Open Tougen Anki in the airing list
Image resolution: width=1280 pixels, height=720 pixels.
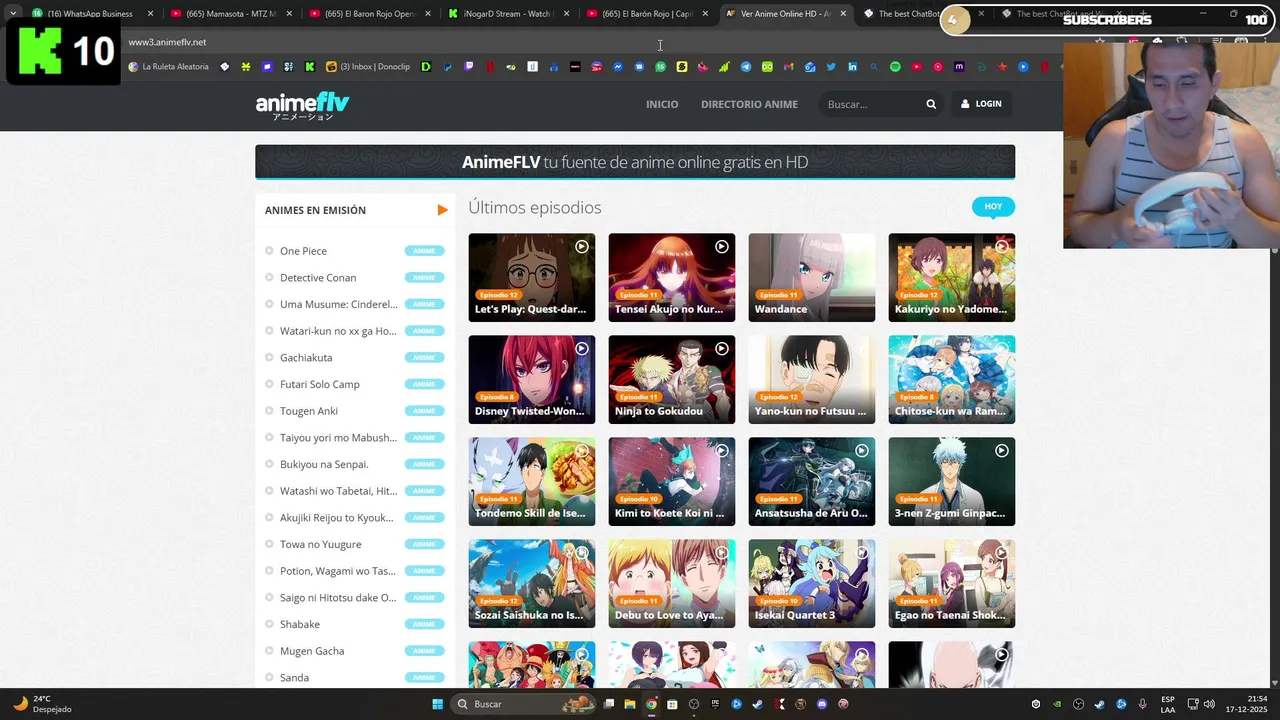(x=309, y=411)
